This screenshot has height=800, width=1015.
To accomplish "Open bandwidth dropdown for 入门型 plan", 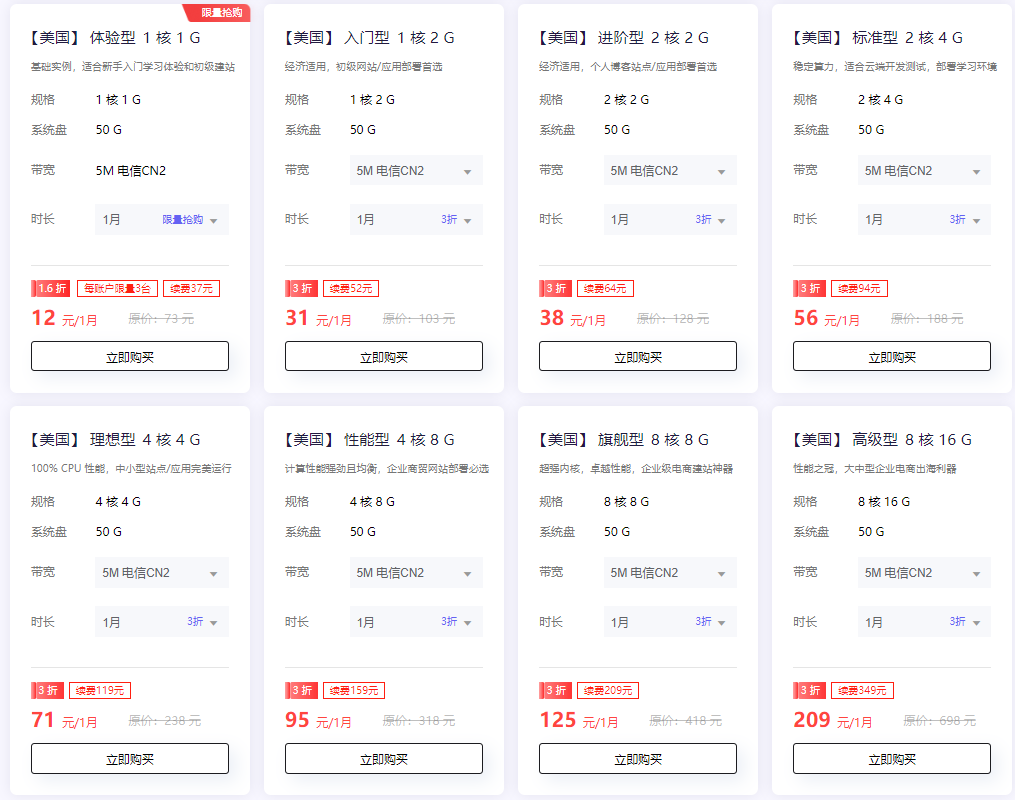I will point(416,171).
